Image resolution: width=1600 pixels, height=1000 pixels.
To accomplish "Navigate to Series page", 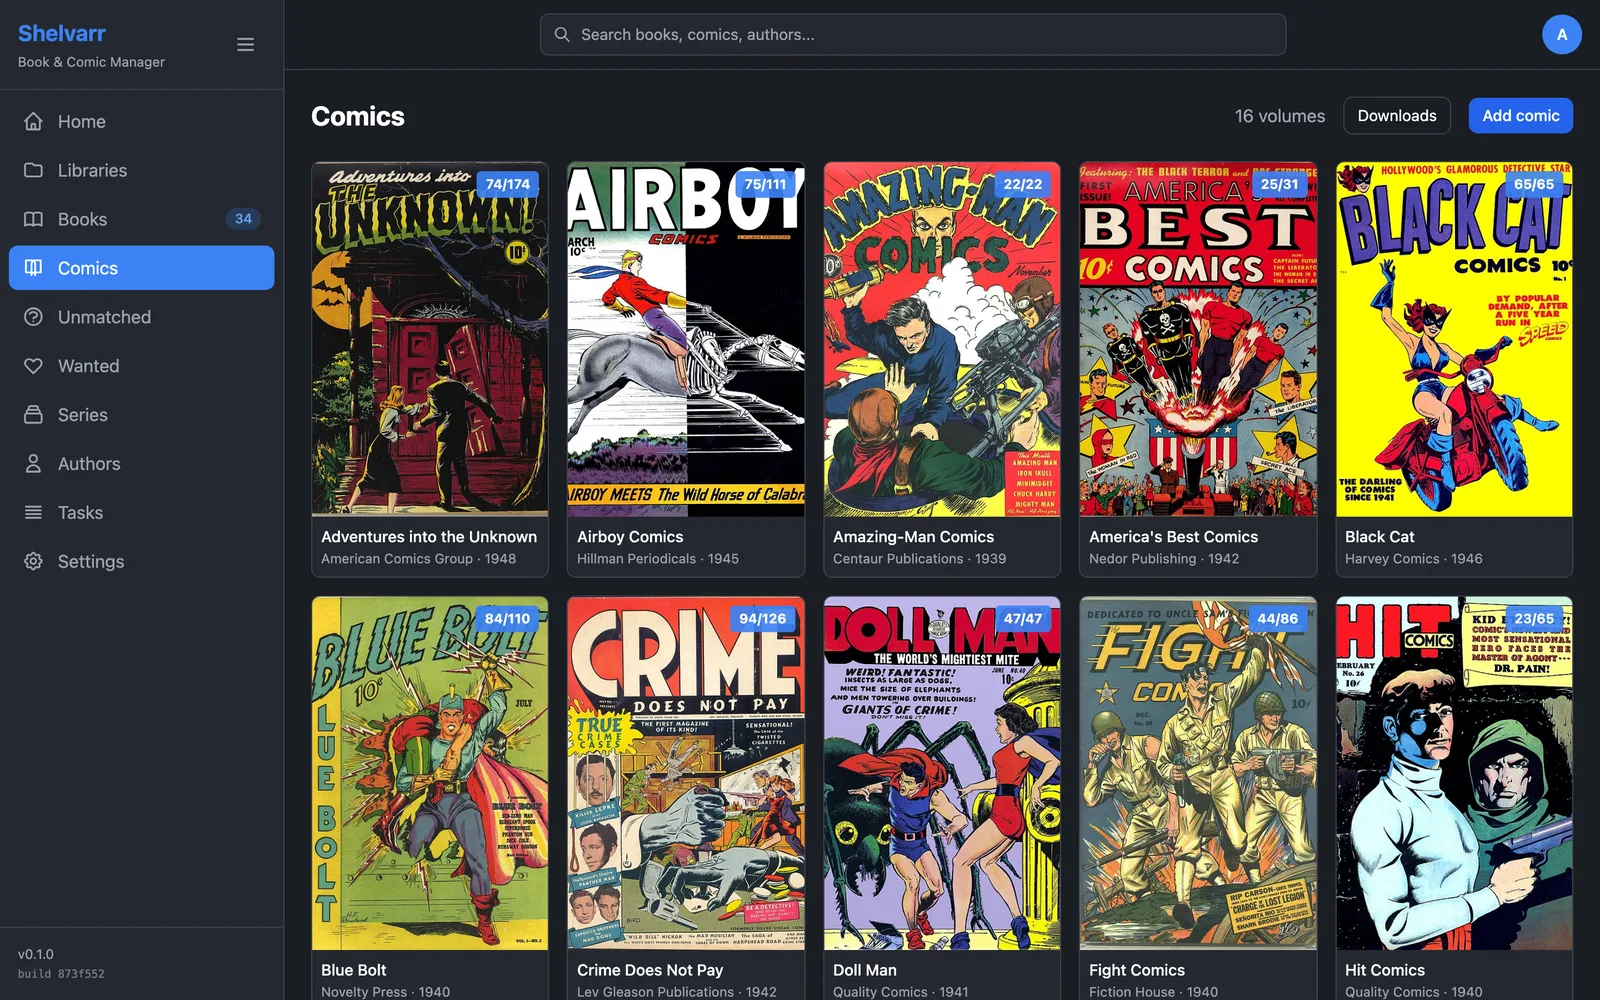I will 141,414.
